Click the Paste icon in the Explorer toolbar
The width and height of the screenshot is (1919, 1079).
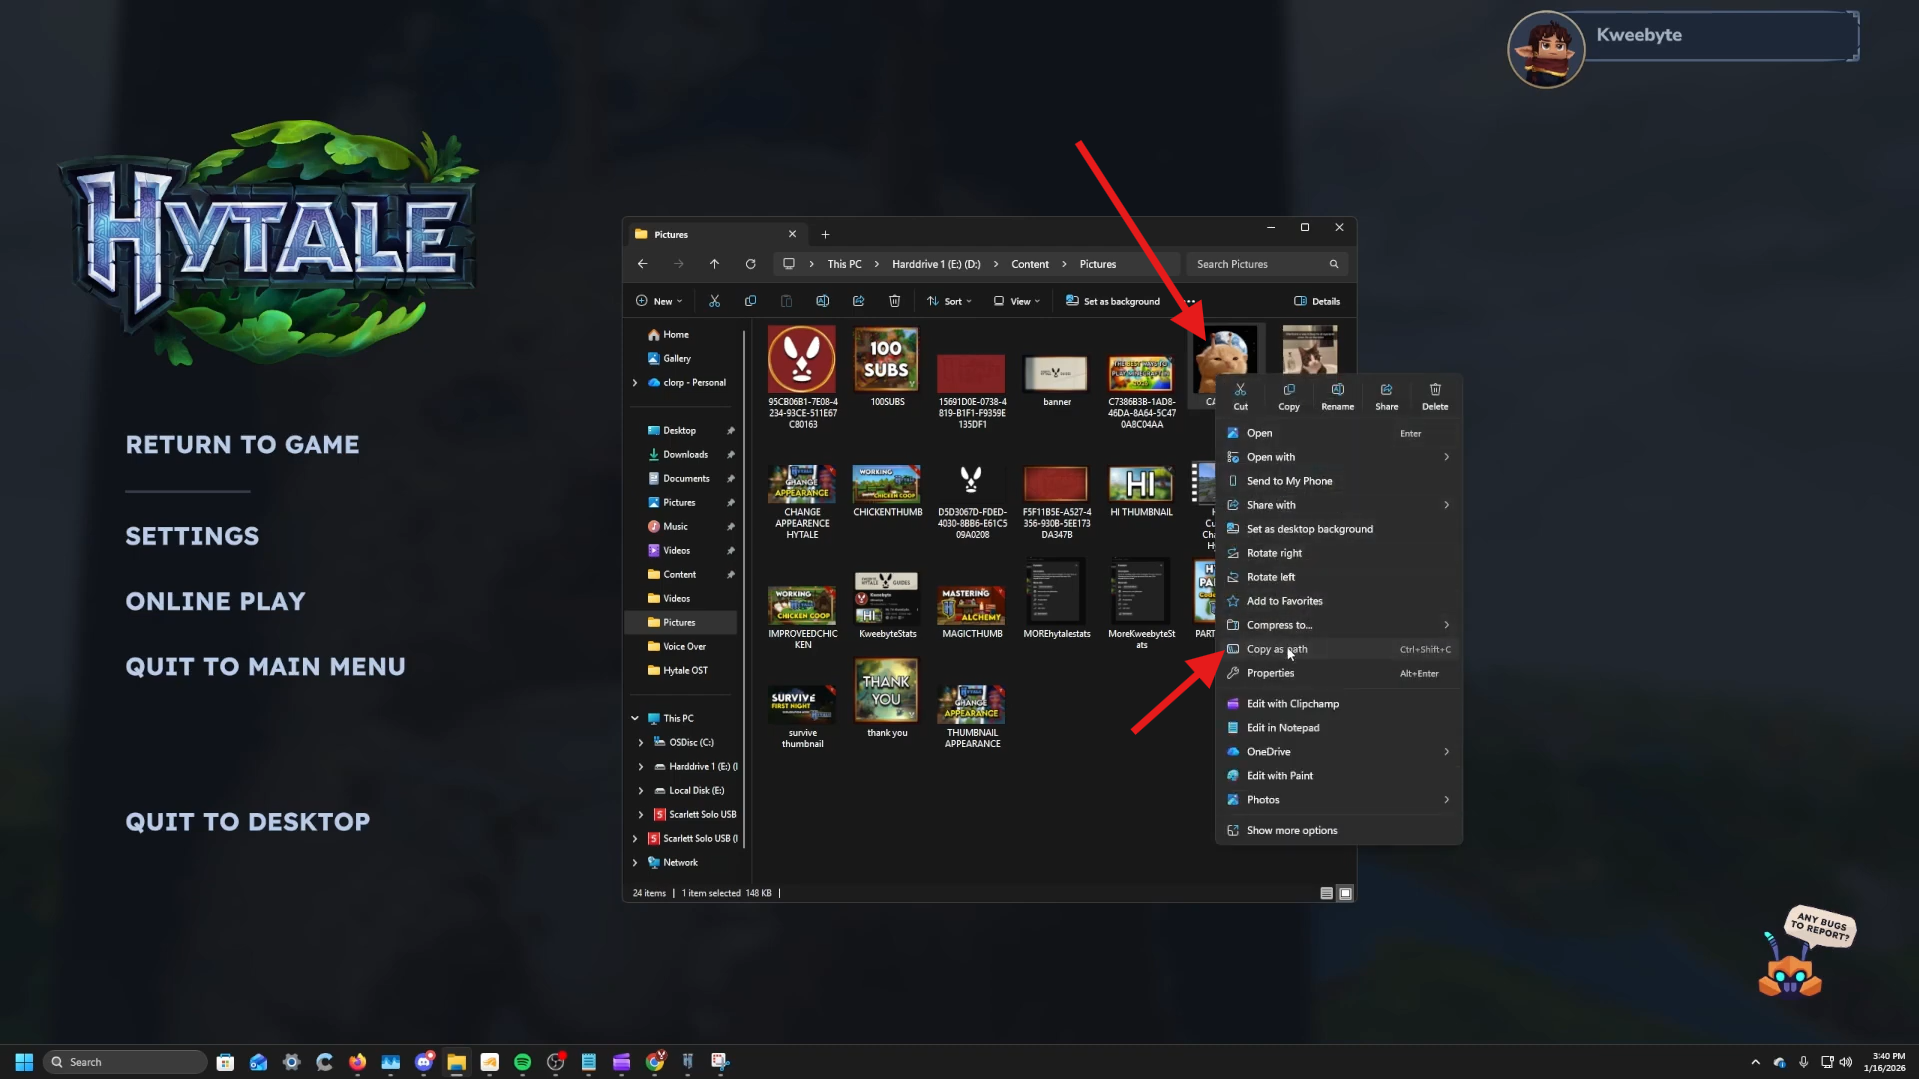pos(787,300)
